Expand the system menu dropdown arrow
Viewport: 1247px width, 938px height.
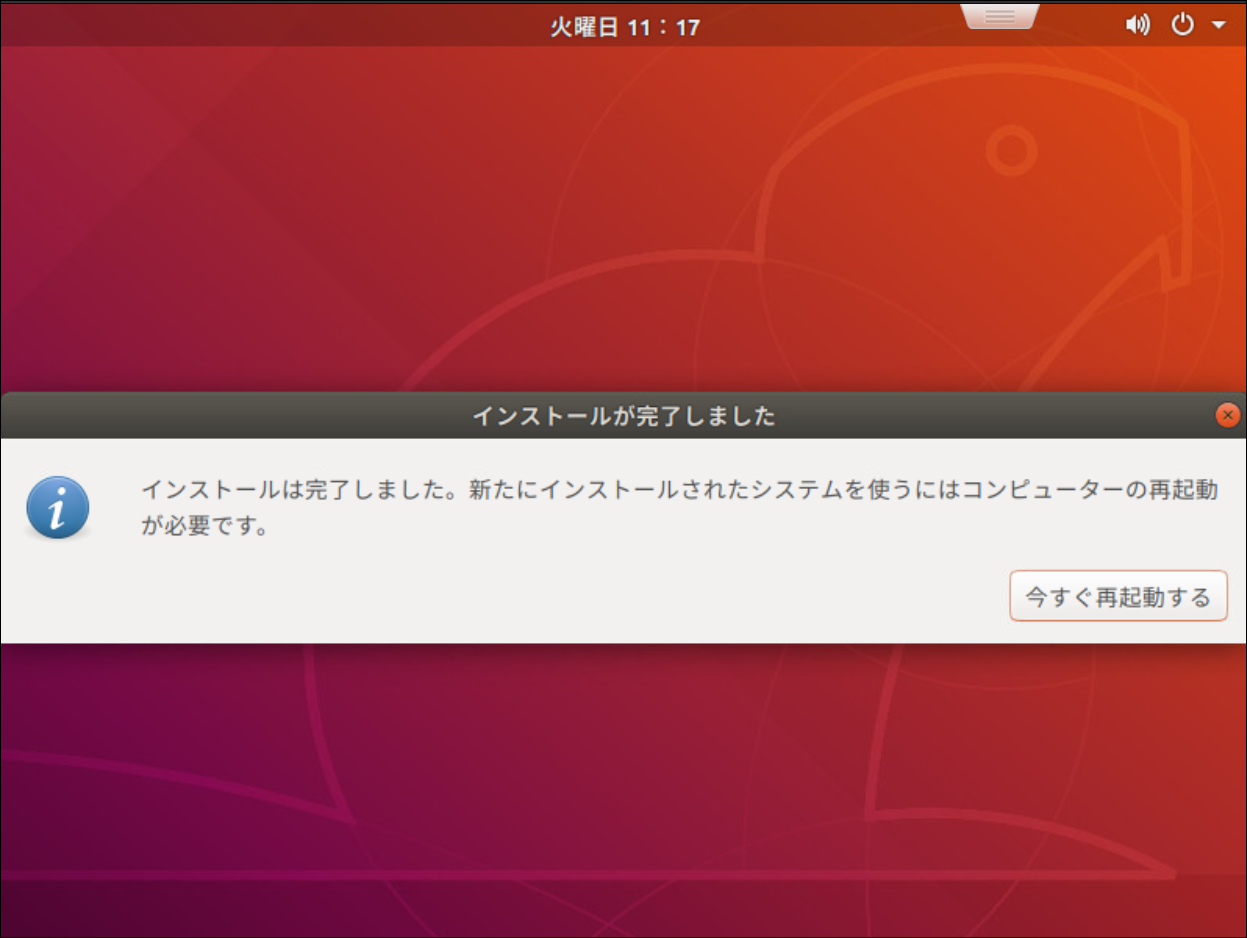pyautogui.click(x=1218, y=26)
